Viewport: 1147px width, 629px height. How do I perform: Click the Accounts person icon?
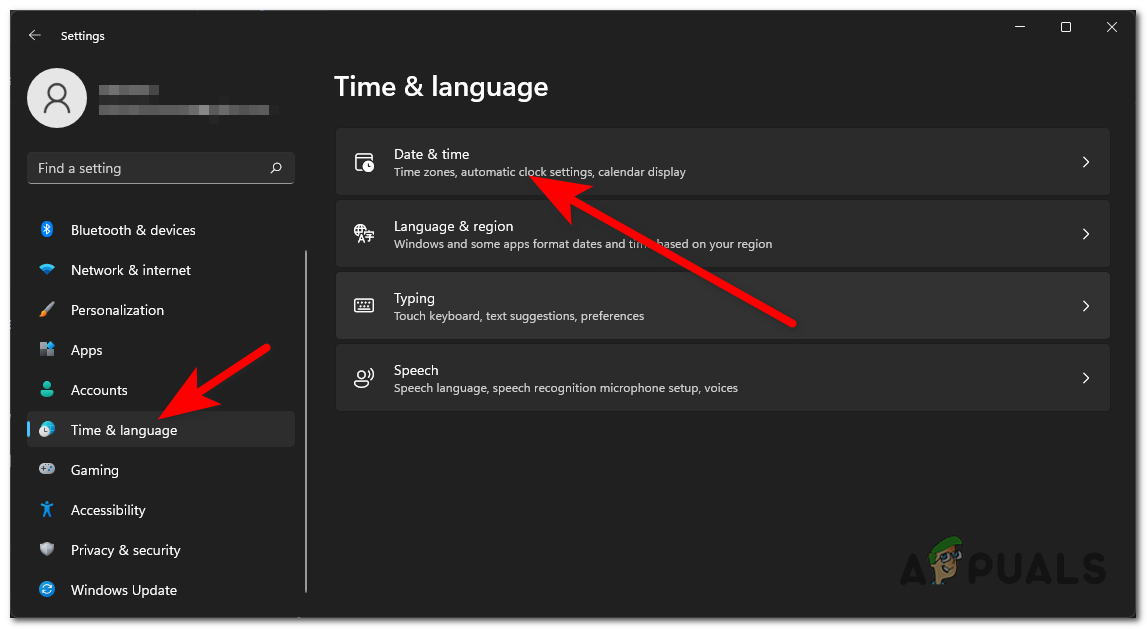point(47,390)
